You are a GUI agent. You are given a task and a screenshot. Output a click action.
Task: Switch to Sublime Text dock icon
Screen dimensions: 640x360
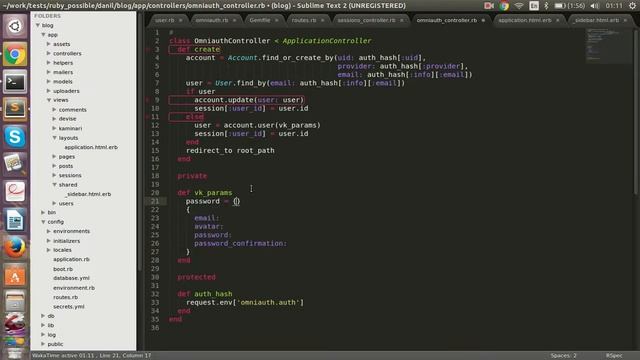(15, 109)
